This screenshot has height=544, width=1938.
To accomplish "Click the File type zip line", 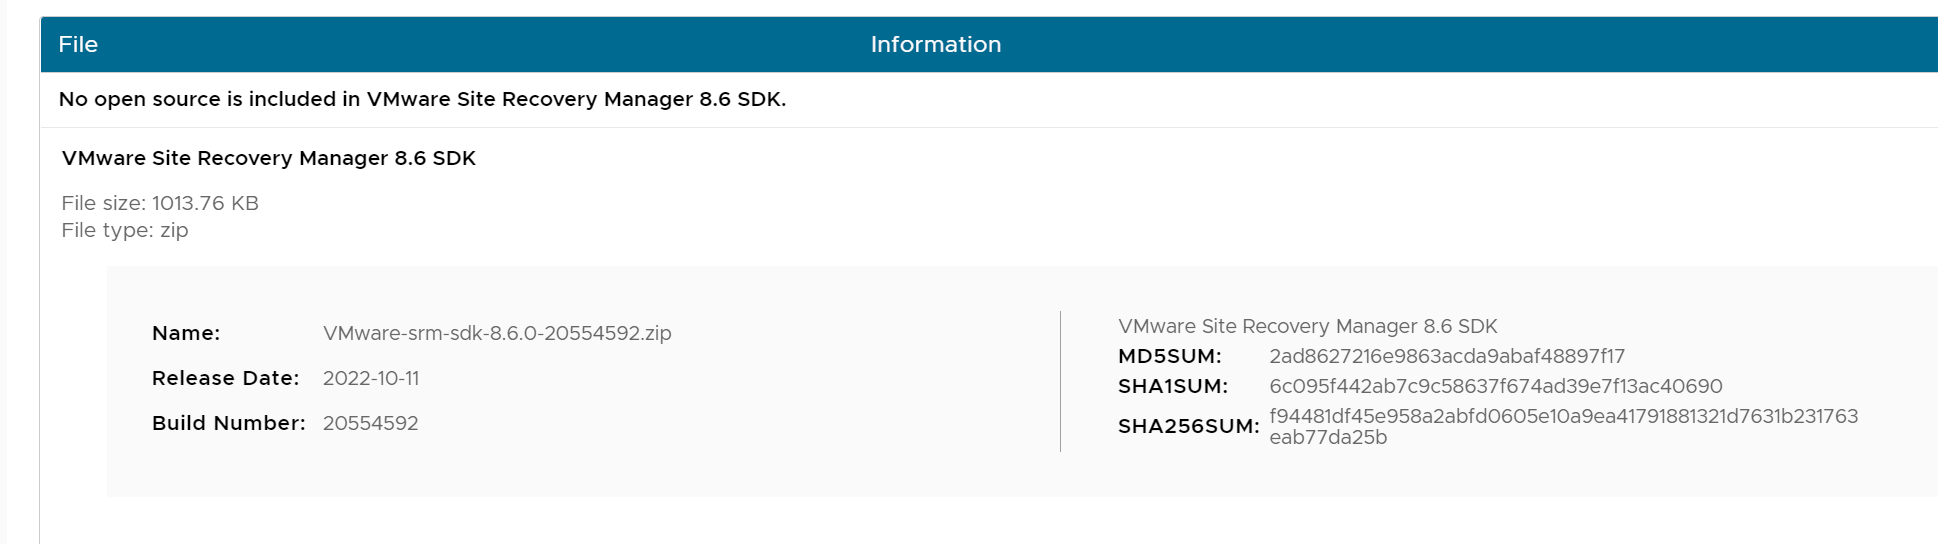I will (x=125, y=230).
